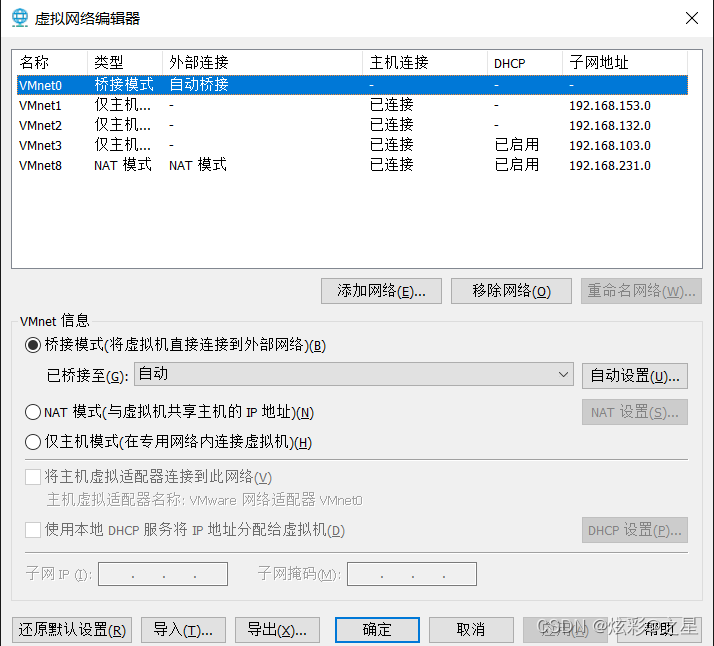Select the VMnet1 row in network list
The height and width of the screenshot is (646, 714).
tap(352, 105)
